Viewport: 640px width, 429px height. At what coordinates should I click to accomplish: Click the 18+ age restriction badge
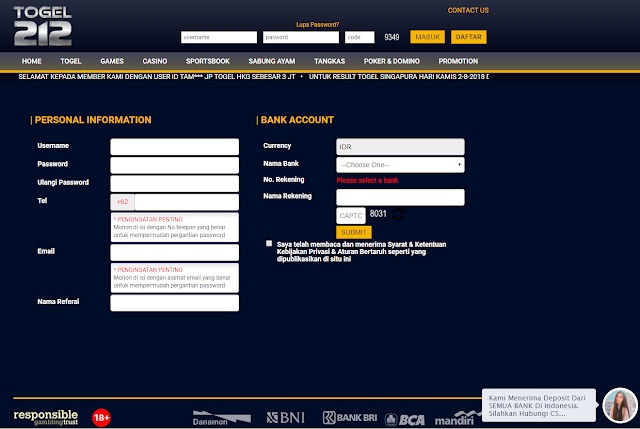tap(101, 418)
